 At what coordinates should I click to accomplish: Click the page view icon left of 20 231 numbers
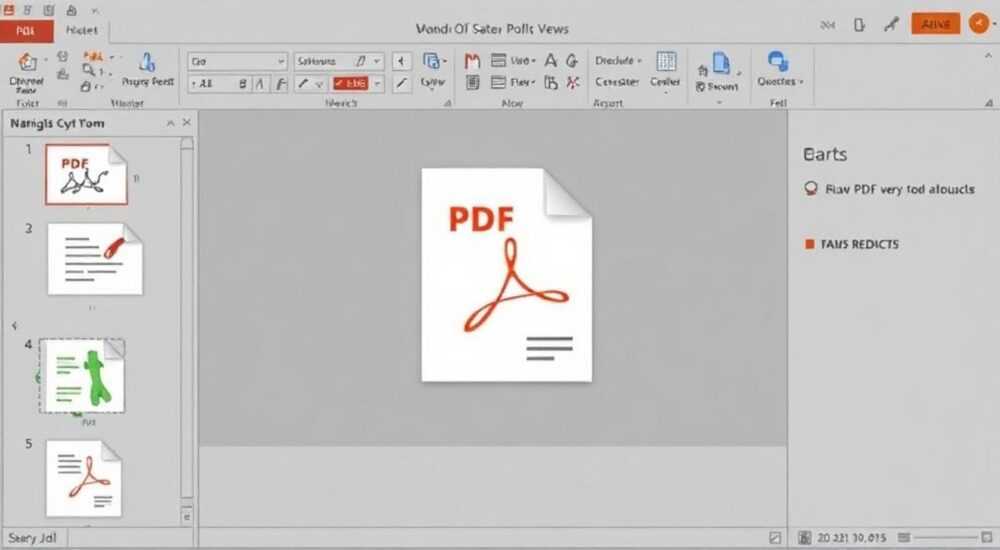804,538
